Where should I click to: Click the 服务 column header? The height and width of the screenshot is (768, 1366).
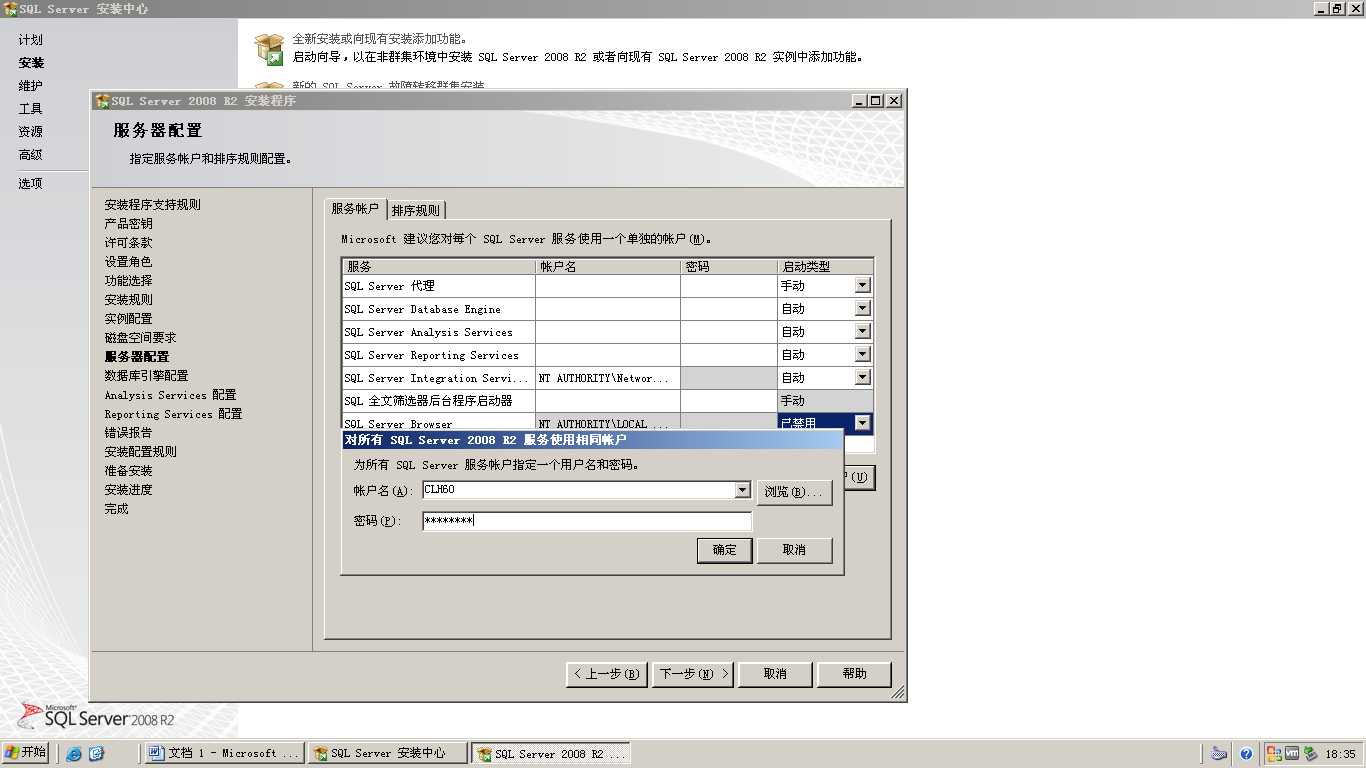pos(439,267)
